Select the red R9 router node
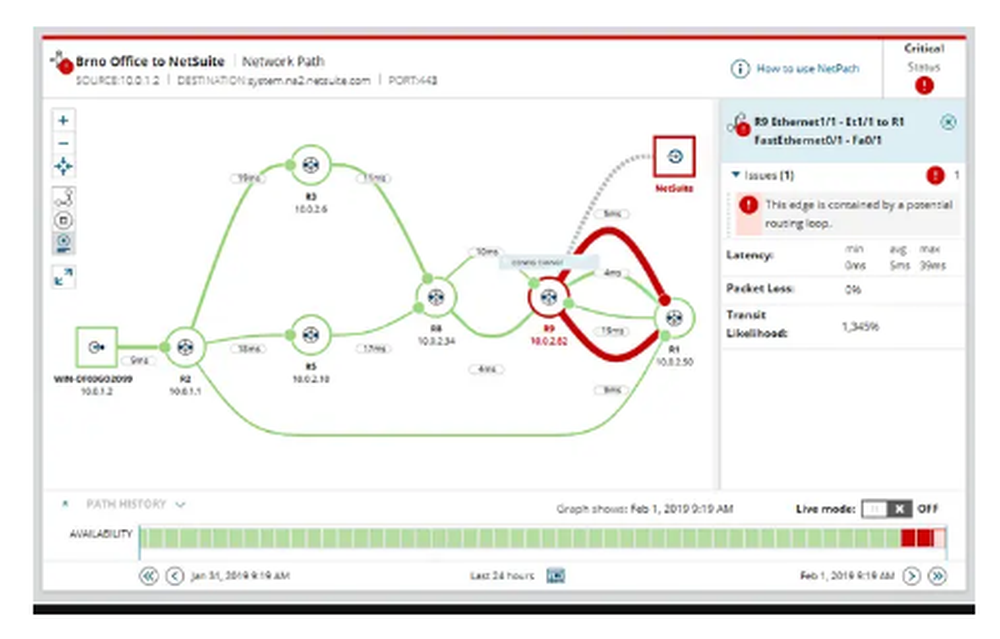 click(548, 297)
